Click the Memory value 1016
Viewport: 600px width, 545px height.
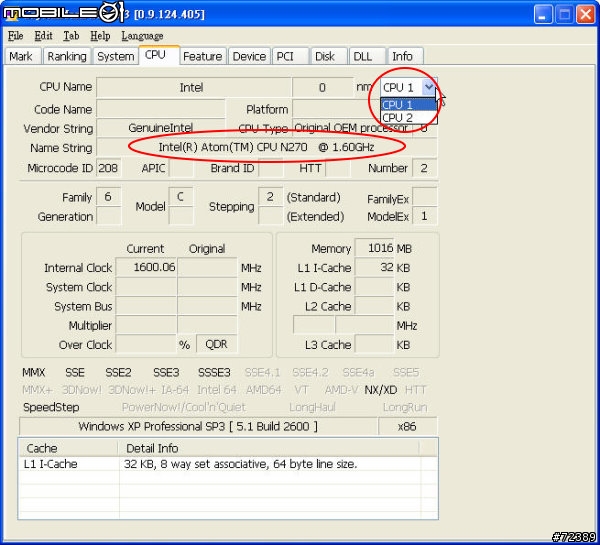coord(375,248)
